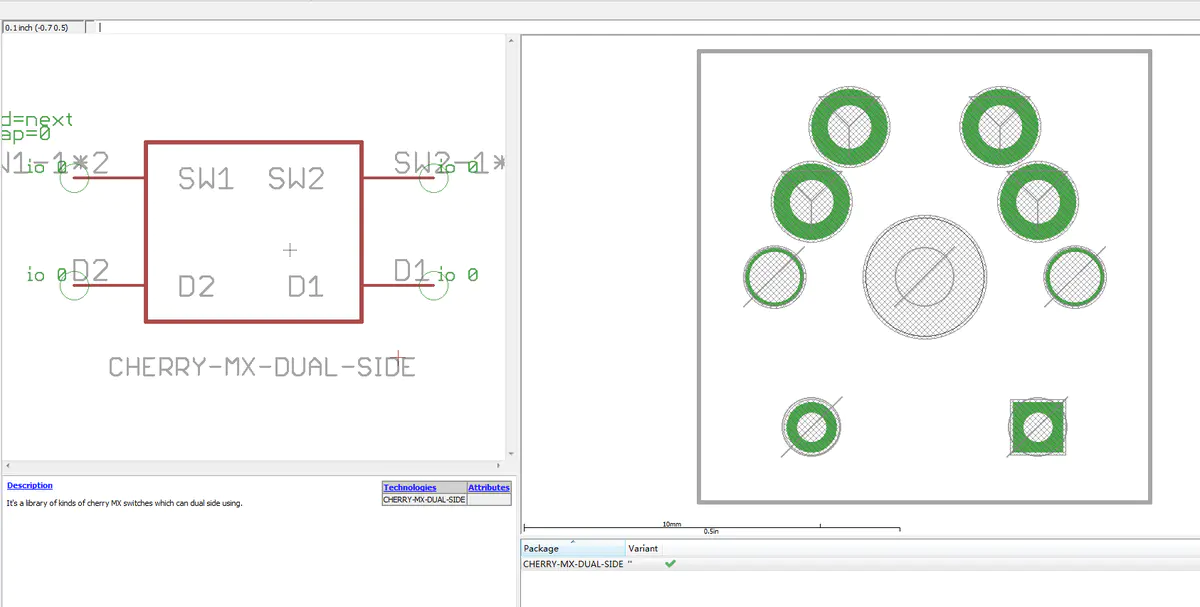Click the CHERRY-MX-DUAL-SIDE symbol name text
The image size is (1200, 607).
pos(262,368)
